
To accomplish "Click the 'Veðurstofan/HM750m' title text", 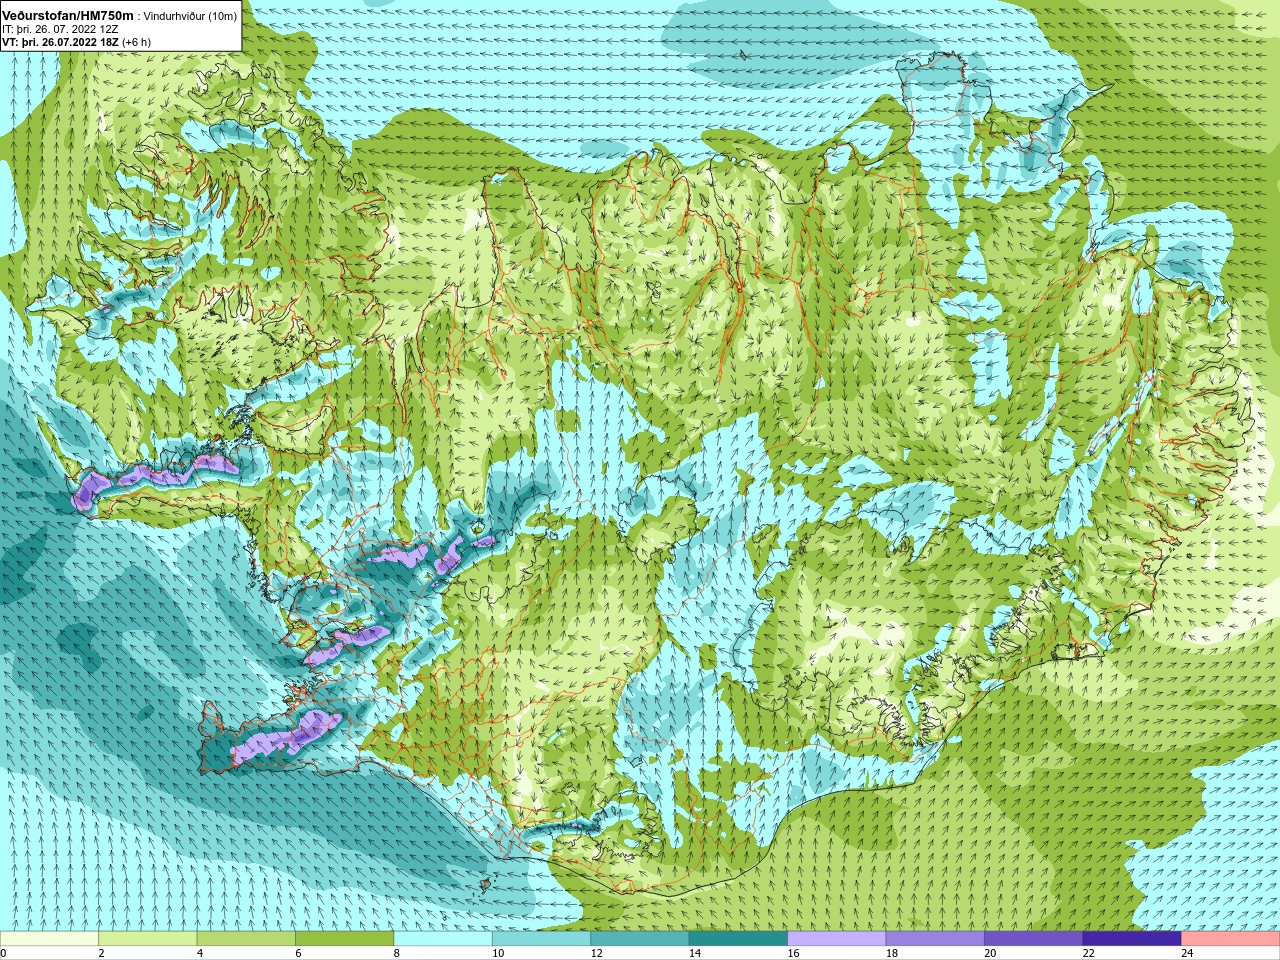I will click(x=67, y=16).
